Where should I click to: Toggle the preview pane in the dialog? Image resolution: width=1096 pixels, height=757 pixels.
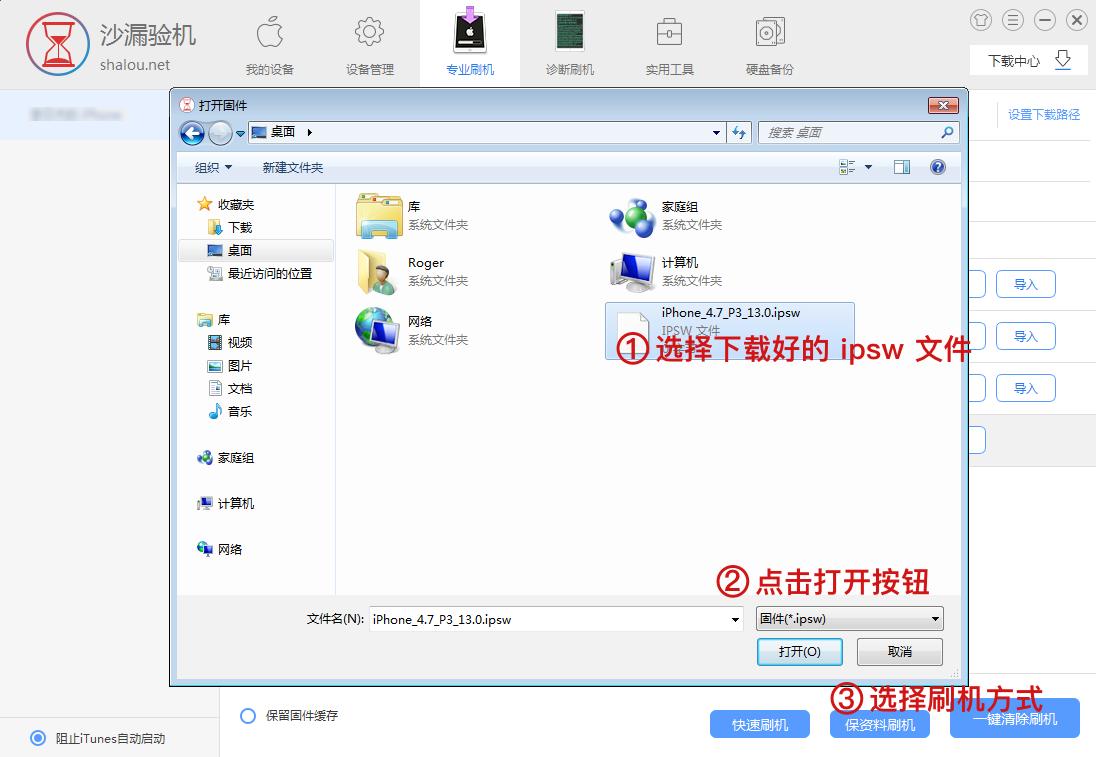click(901, 167)
